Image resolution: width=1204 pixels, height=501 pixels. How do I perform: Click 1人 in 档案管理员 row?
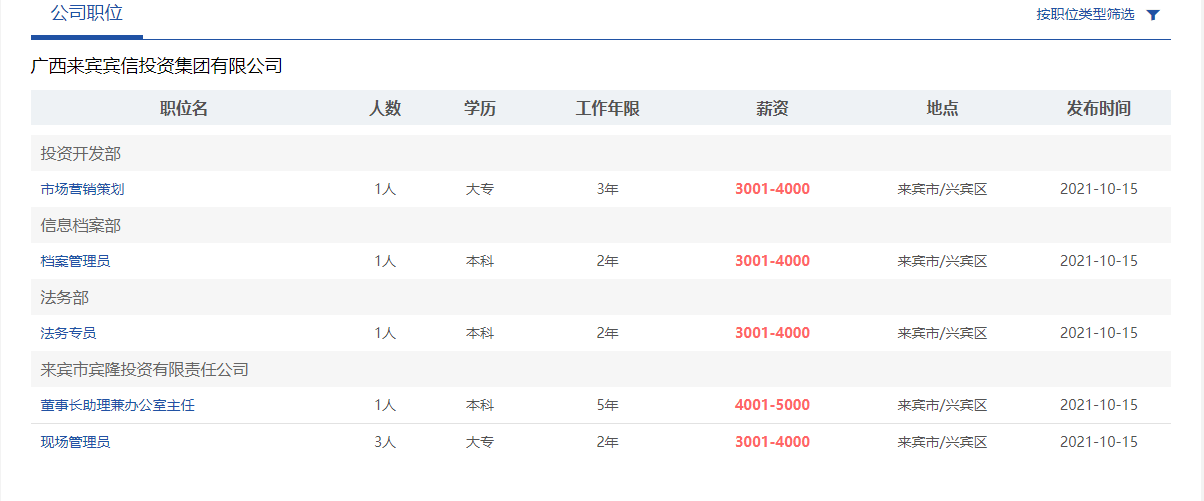tap(385, 261)
